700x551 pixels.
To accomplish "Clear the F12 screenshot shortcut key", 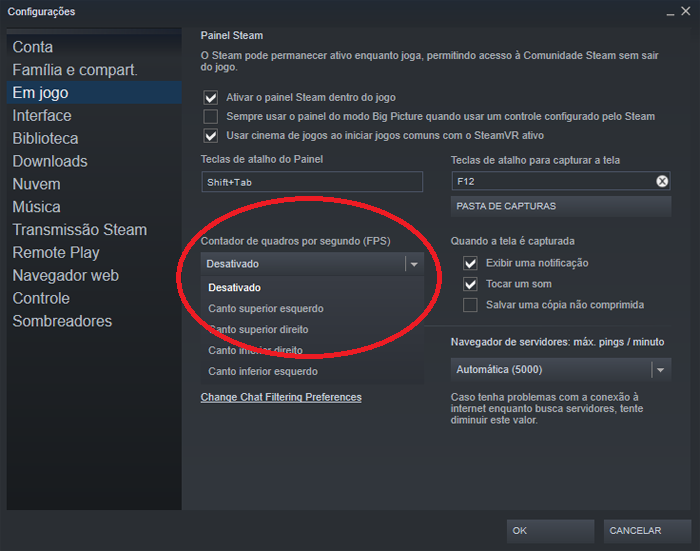I will [x=662, y=181].
